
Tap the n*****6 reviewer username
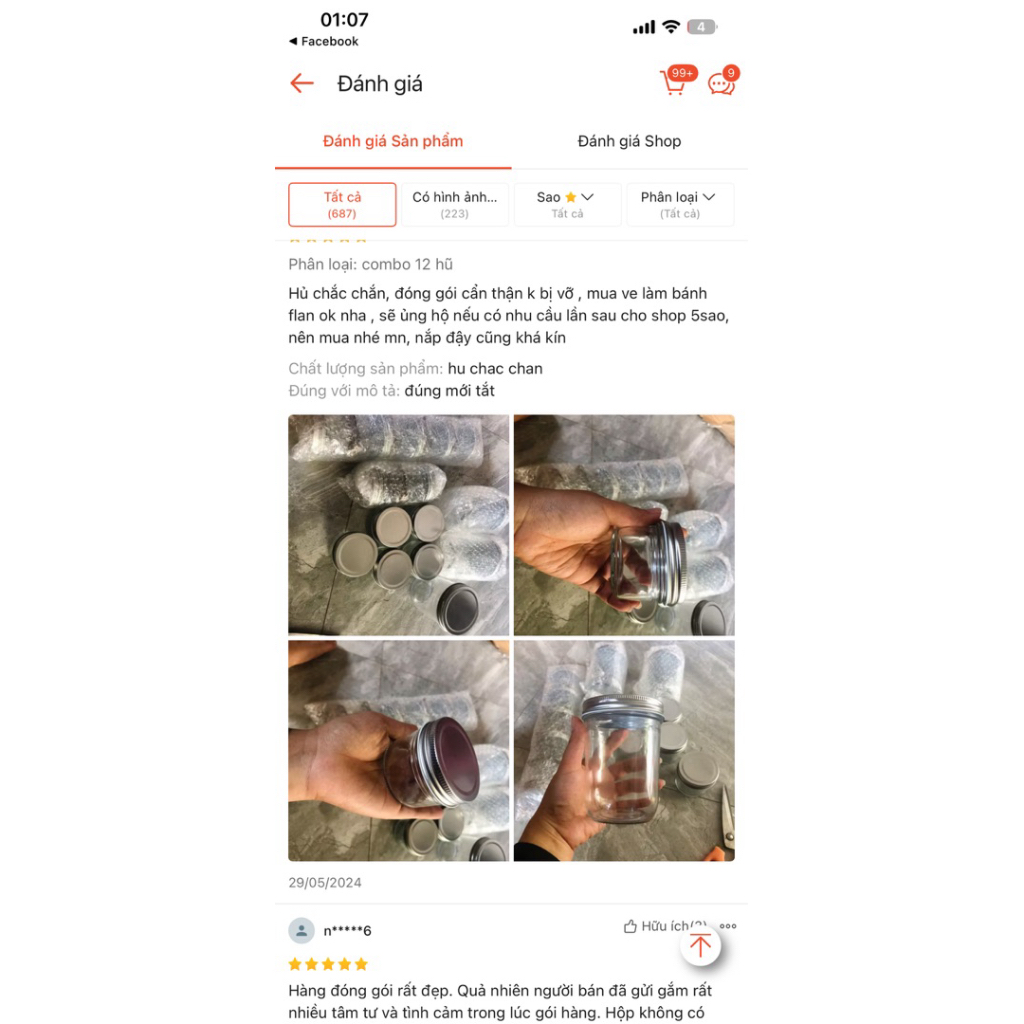click(x=347, y=931)
